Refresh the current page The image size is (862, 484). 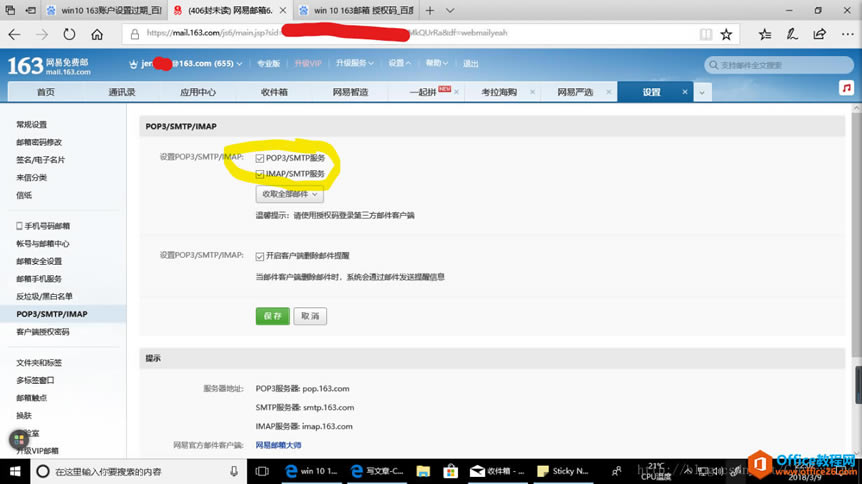point(69,35)
